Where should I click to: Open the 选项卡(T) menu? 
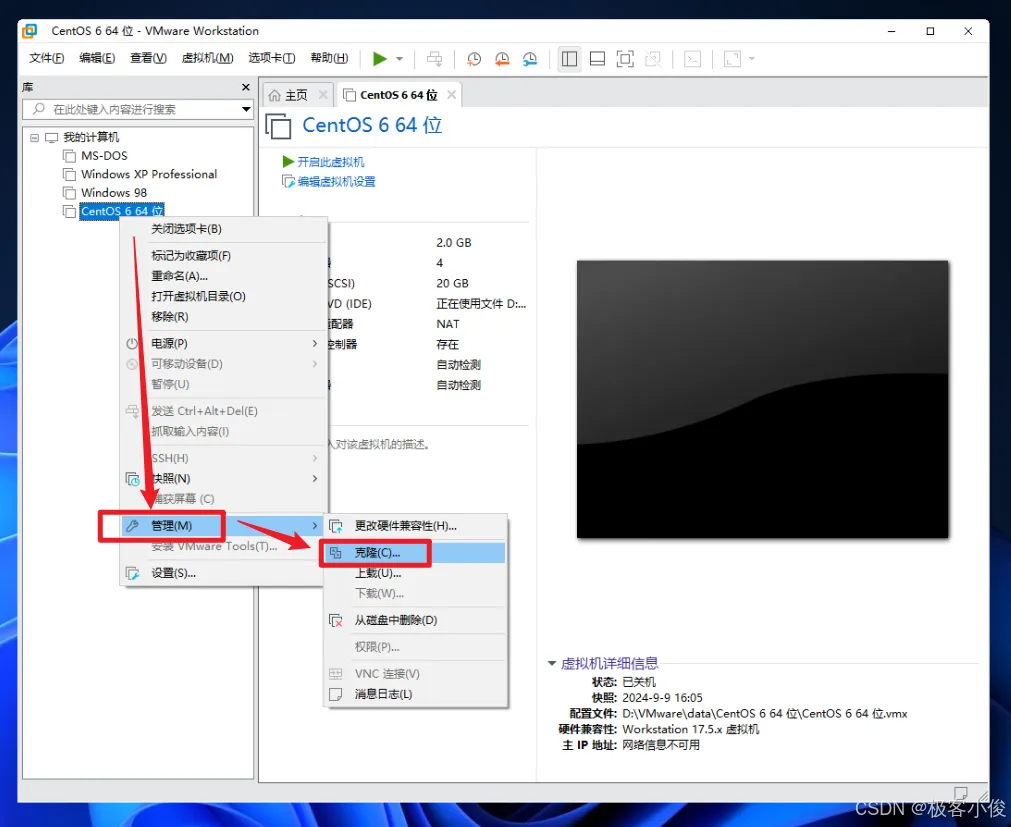click(x=271, y=58)
